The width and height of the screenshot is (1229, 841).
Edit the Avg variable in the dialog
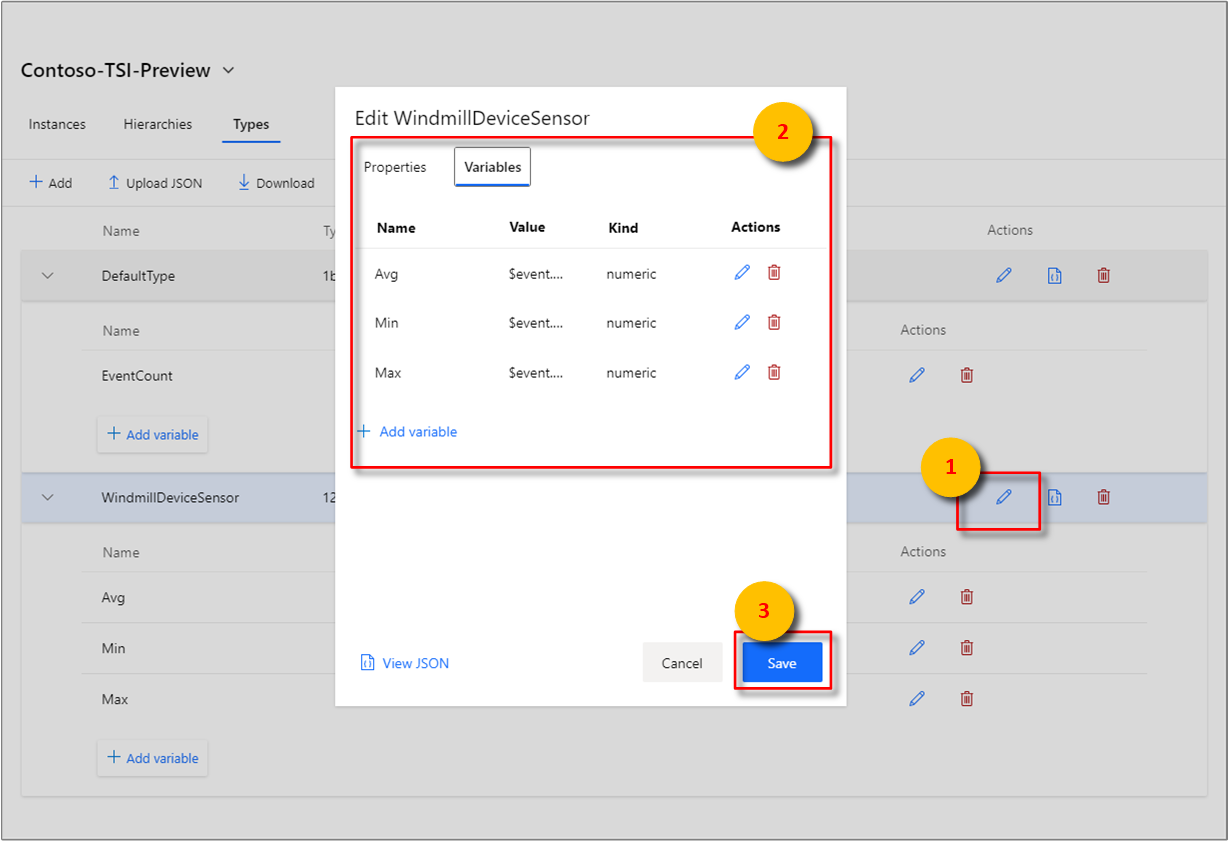[742, 273]
